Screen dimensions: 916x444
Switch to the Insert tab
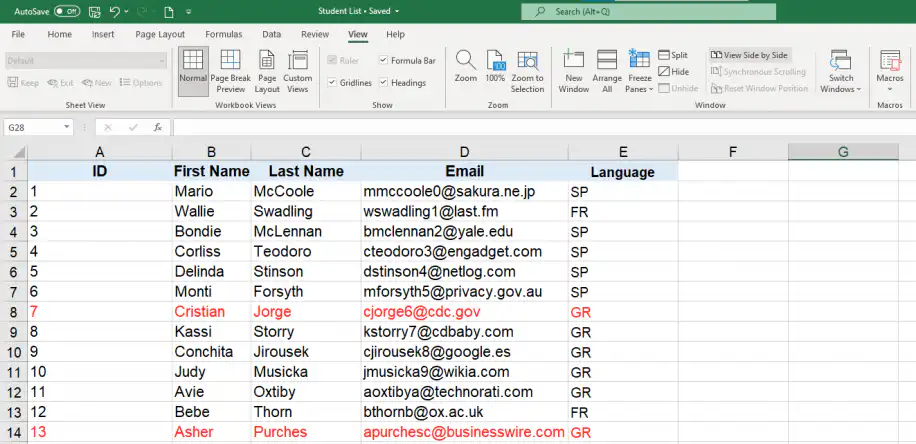click(x=103, y=34)
